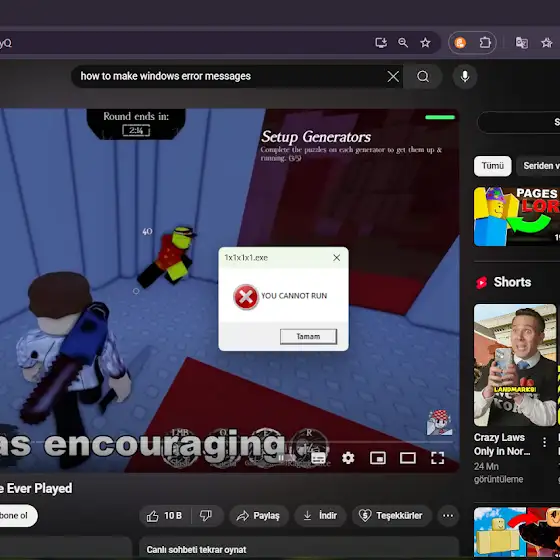The image size is (560, 560).
Task: Switch video to miniplayer
Action: 378,458
